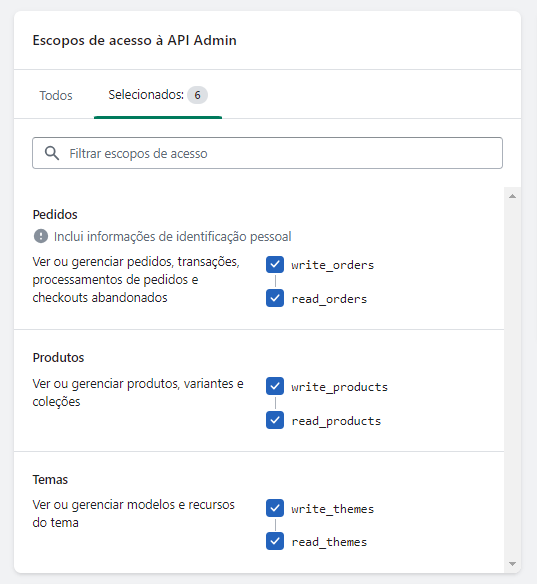537x584 pixels.
Task: Disable the read_themes scope
Action: [275, 542]
